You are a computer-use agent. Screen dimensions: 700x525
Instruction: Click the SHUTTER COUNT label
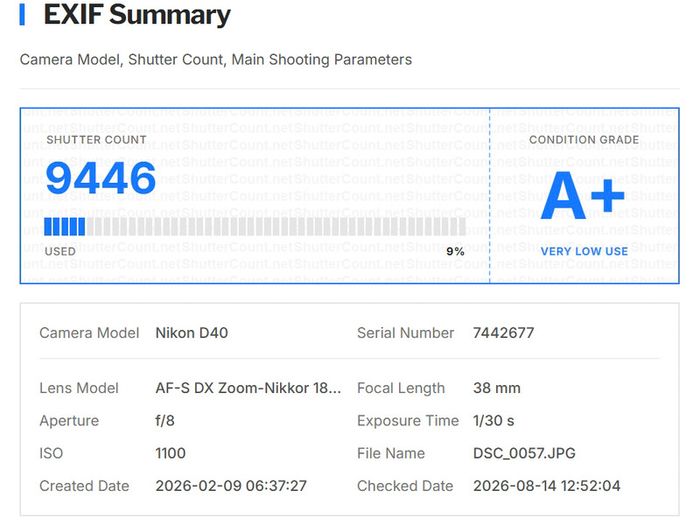point(96,140)
